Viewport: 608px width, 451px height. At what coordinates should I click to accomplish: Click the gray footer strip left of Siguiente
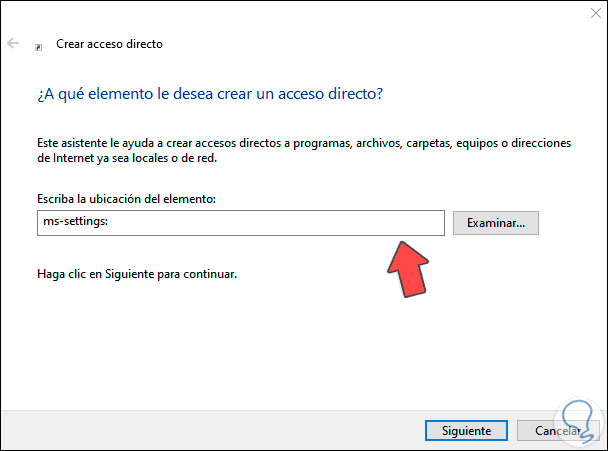click(x=200, y=431)
